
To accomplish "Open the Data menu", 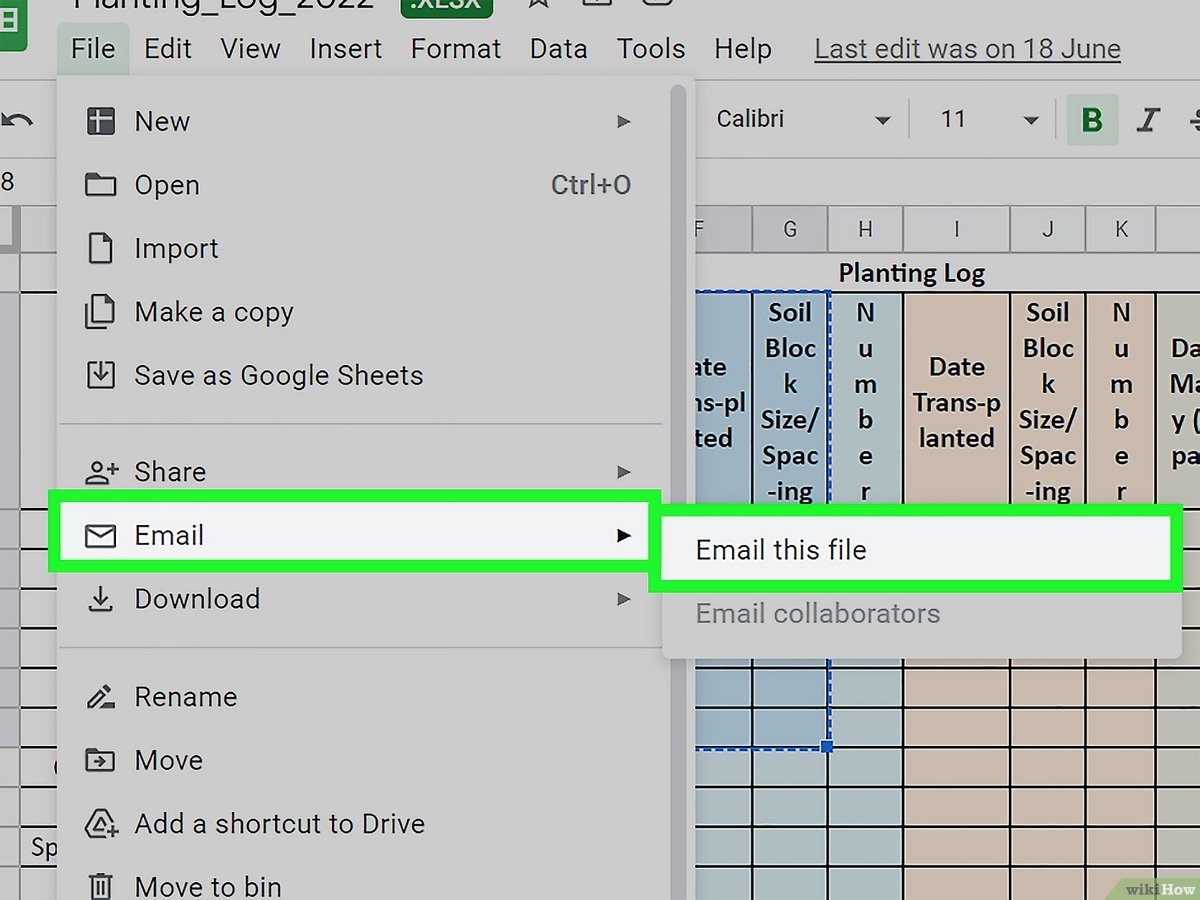I will coord(558,49).
